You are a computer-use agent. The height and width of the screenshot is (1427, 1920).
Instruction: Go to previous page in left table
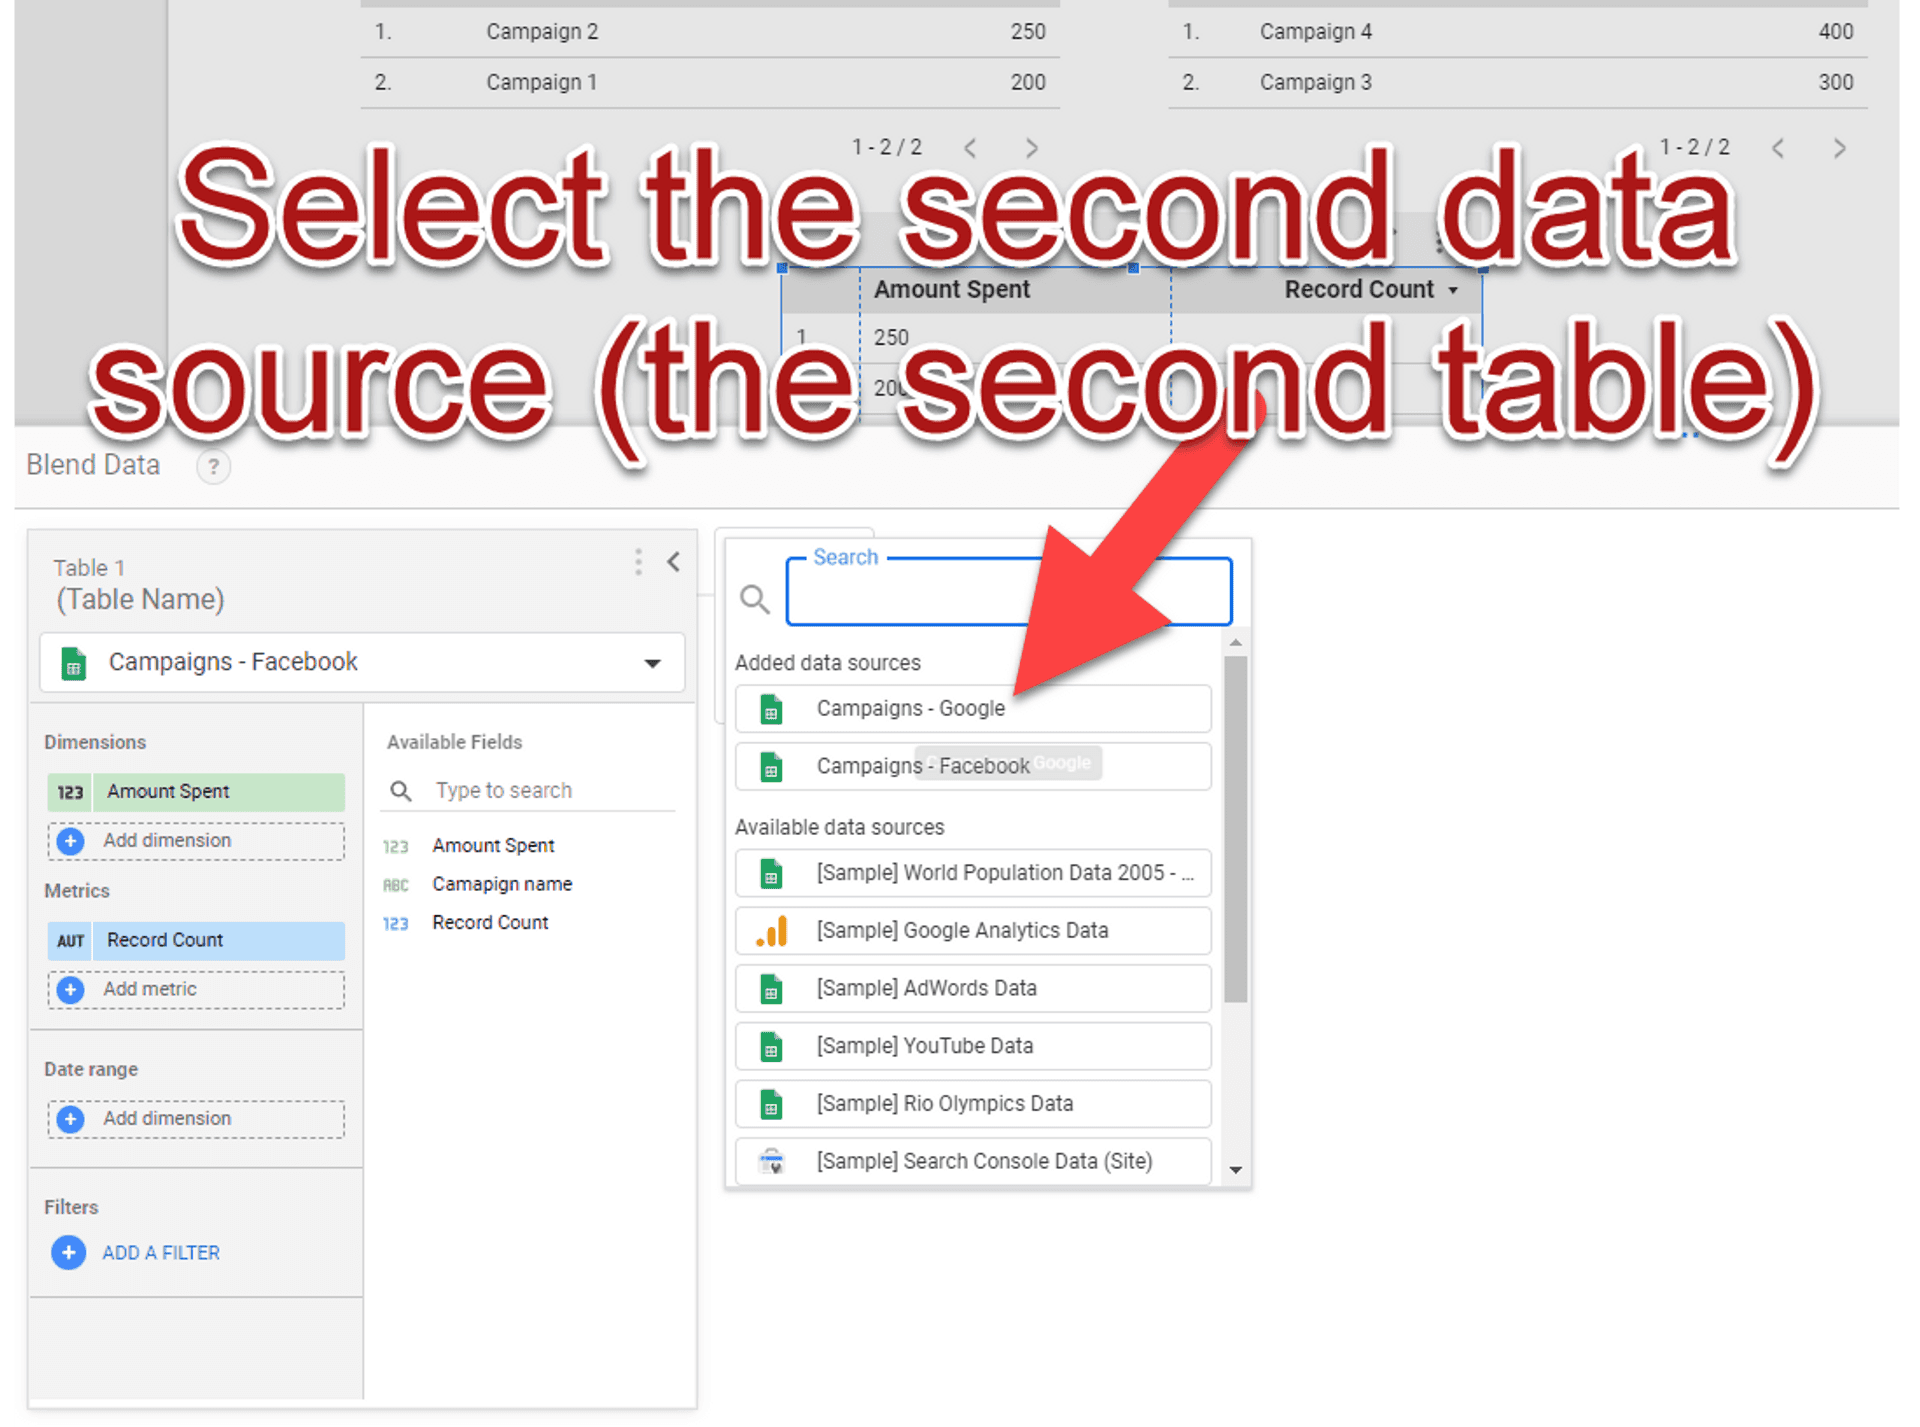pyautogui.click(x=970, y=148)
